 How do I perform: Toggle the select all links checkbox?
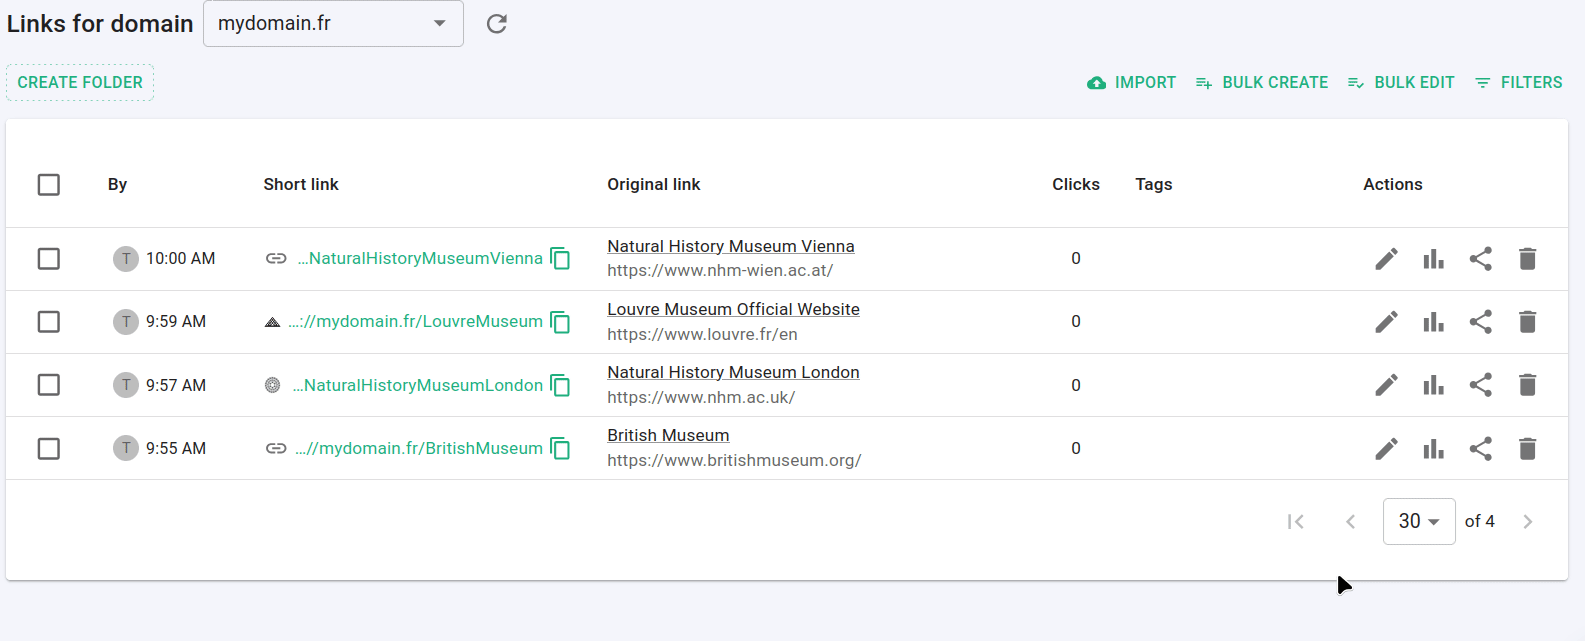click(49, 185)
